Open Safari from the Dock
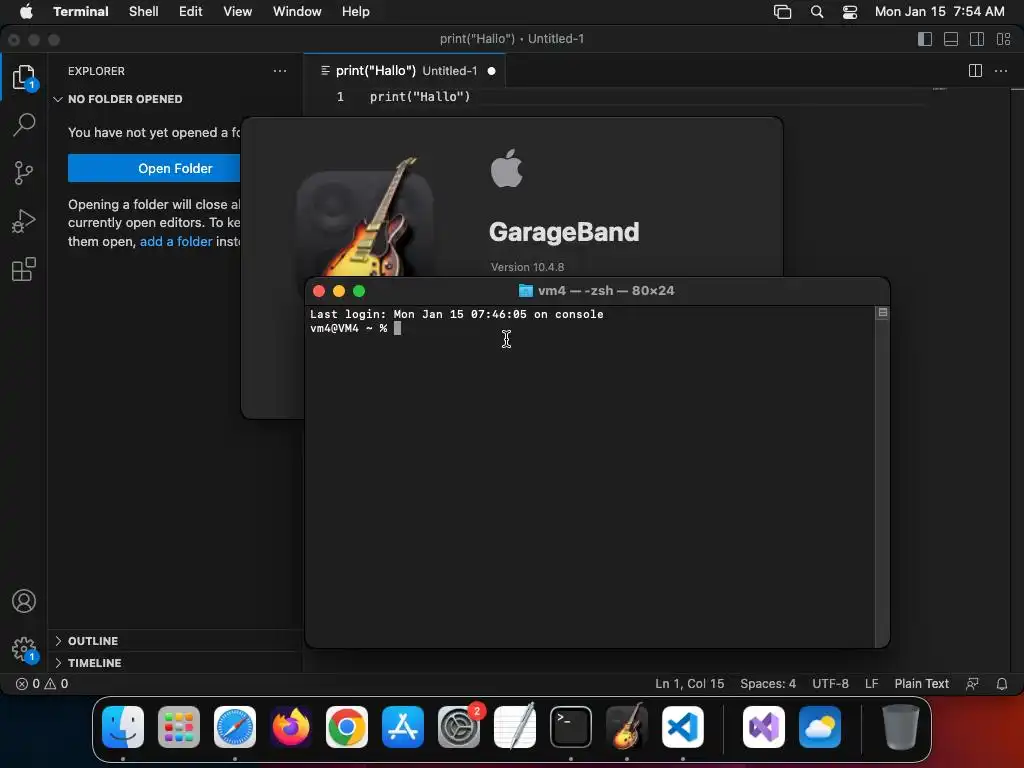1024x768 pixels. (x=235, y=727)
